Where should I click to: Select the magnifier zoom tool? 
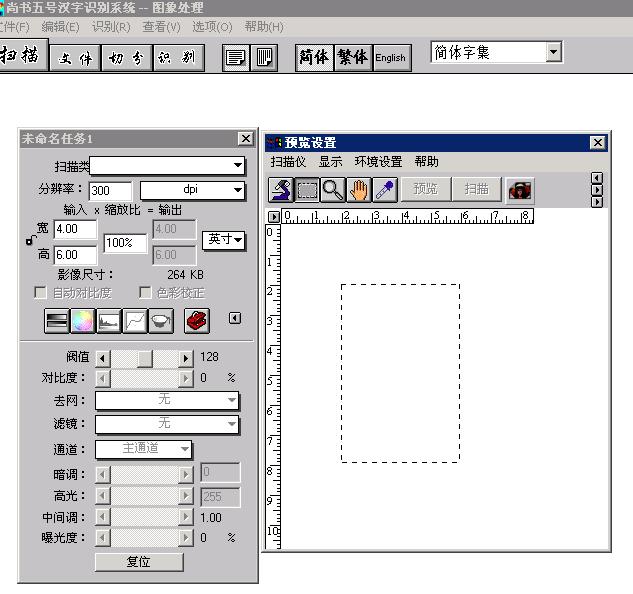pyautogui.click(x=333, y=189)
